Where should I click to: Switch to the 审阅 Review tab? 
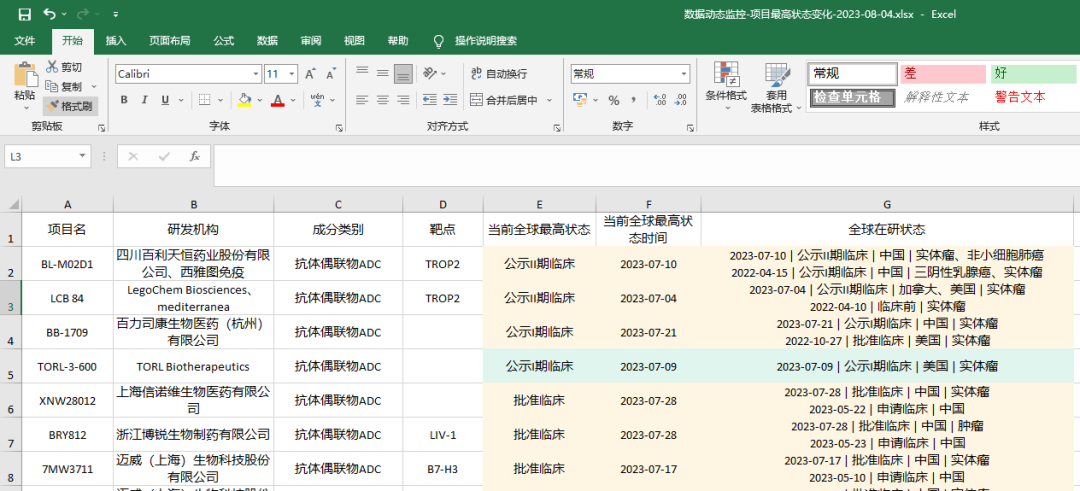pyautogui.click(x=311, y=41)
